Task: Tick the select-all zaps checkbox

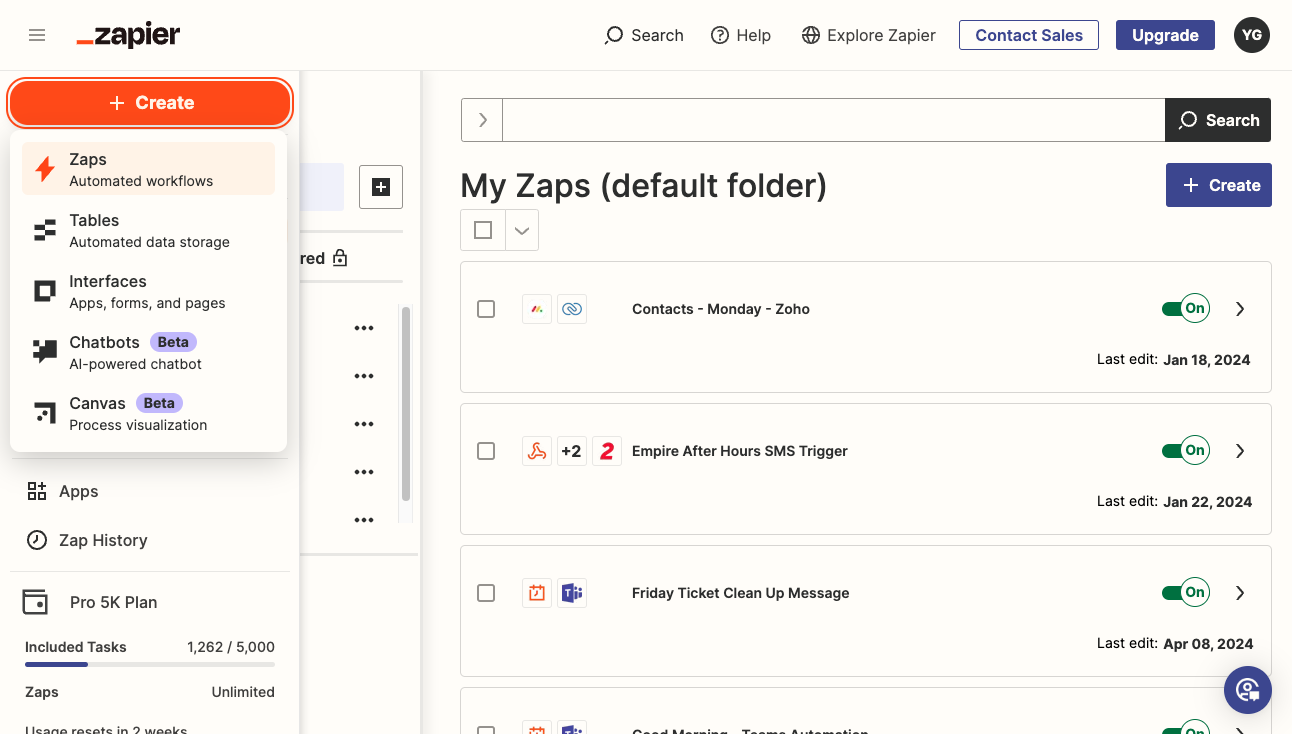Action: [483, 230]
